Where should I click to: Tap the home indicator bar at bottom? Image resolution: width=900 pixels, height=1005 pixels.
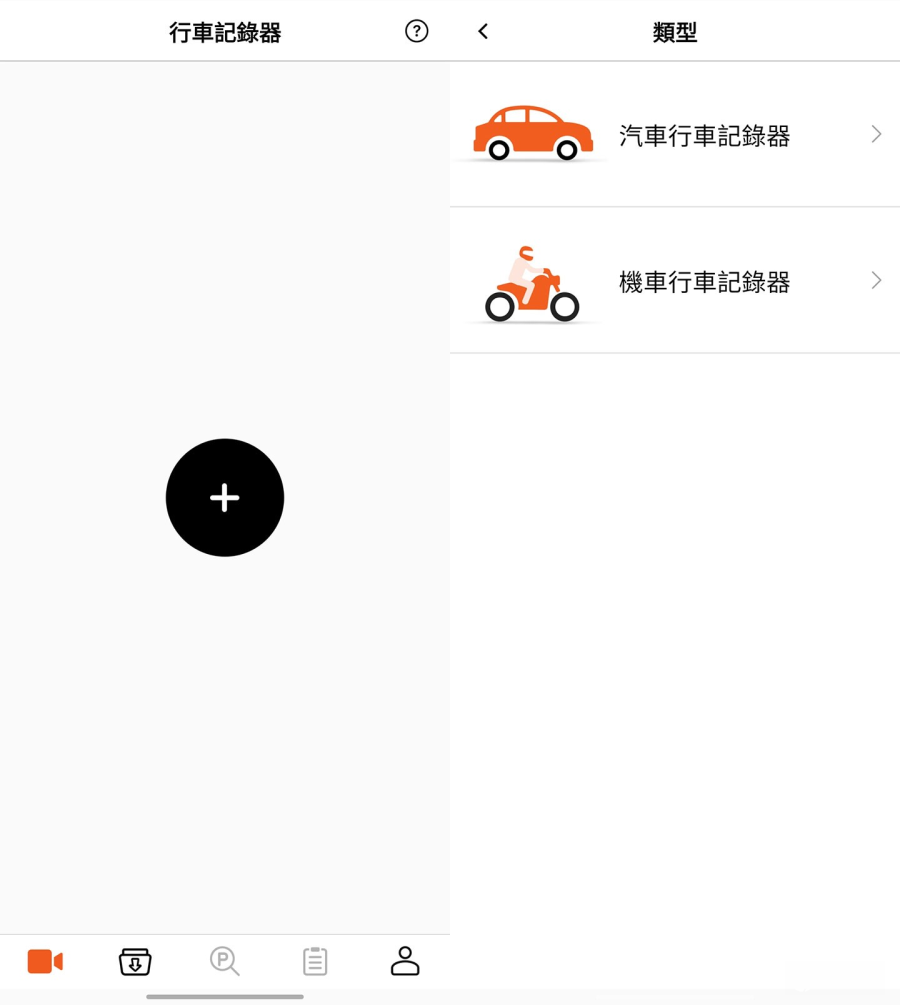pos(225,997)
